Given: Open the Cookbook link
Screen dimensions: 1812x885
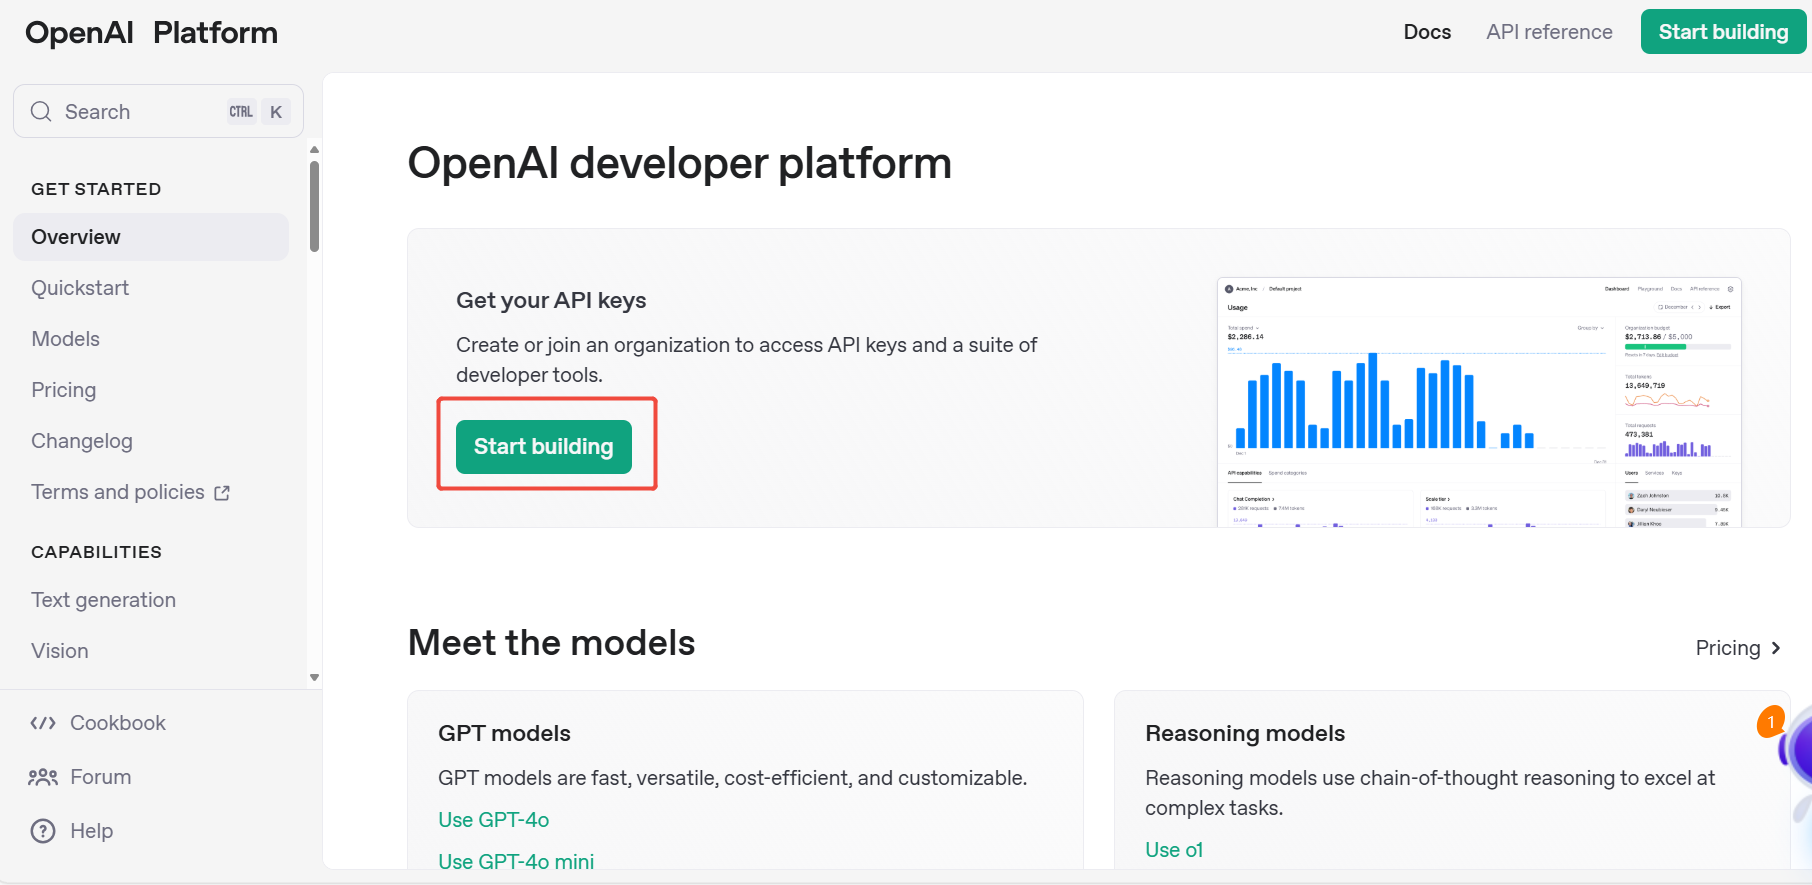Looking at the screenshot, I should 118,723.
